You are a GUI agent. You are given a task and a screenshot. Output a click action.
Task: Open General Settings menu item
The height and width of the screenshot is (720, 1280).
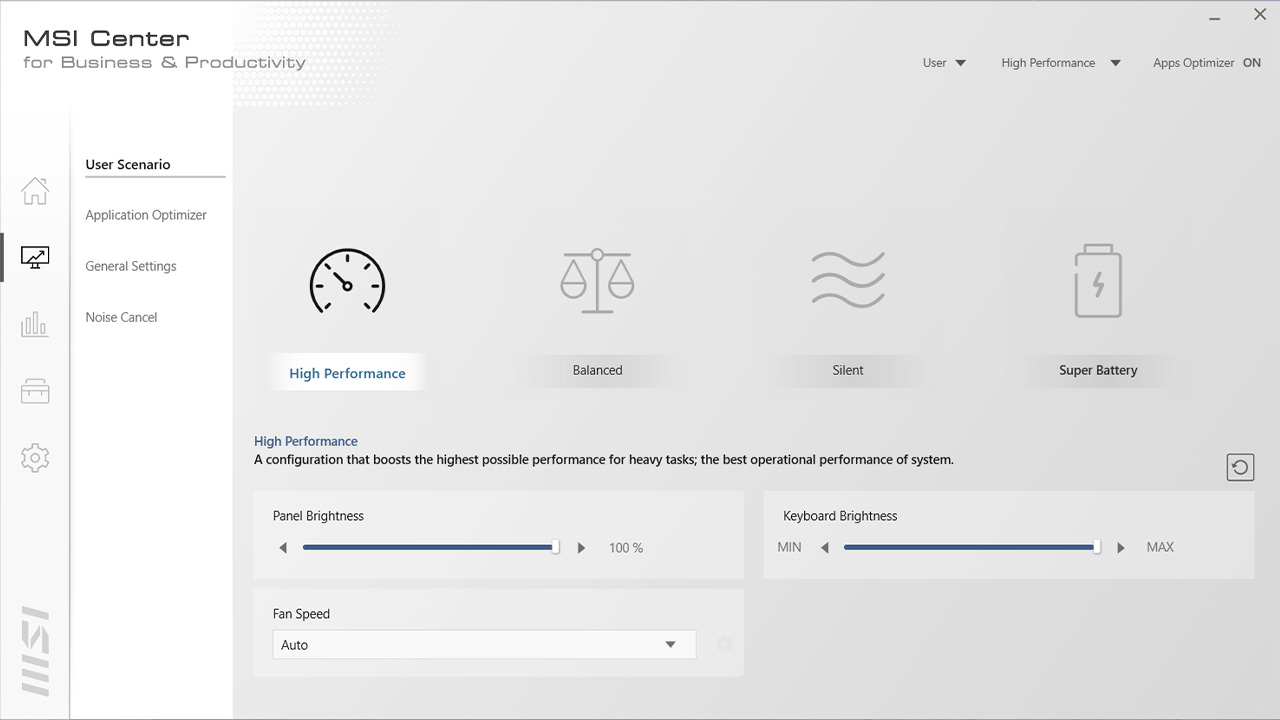pos(131,266)
